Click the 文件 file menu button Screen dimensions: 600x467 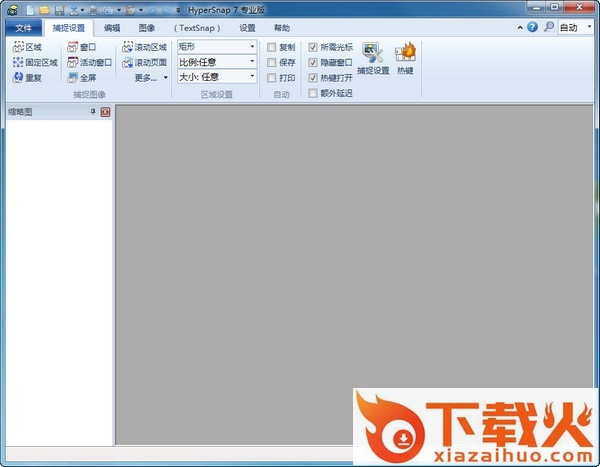tap(23, 28)
